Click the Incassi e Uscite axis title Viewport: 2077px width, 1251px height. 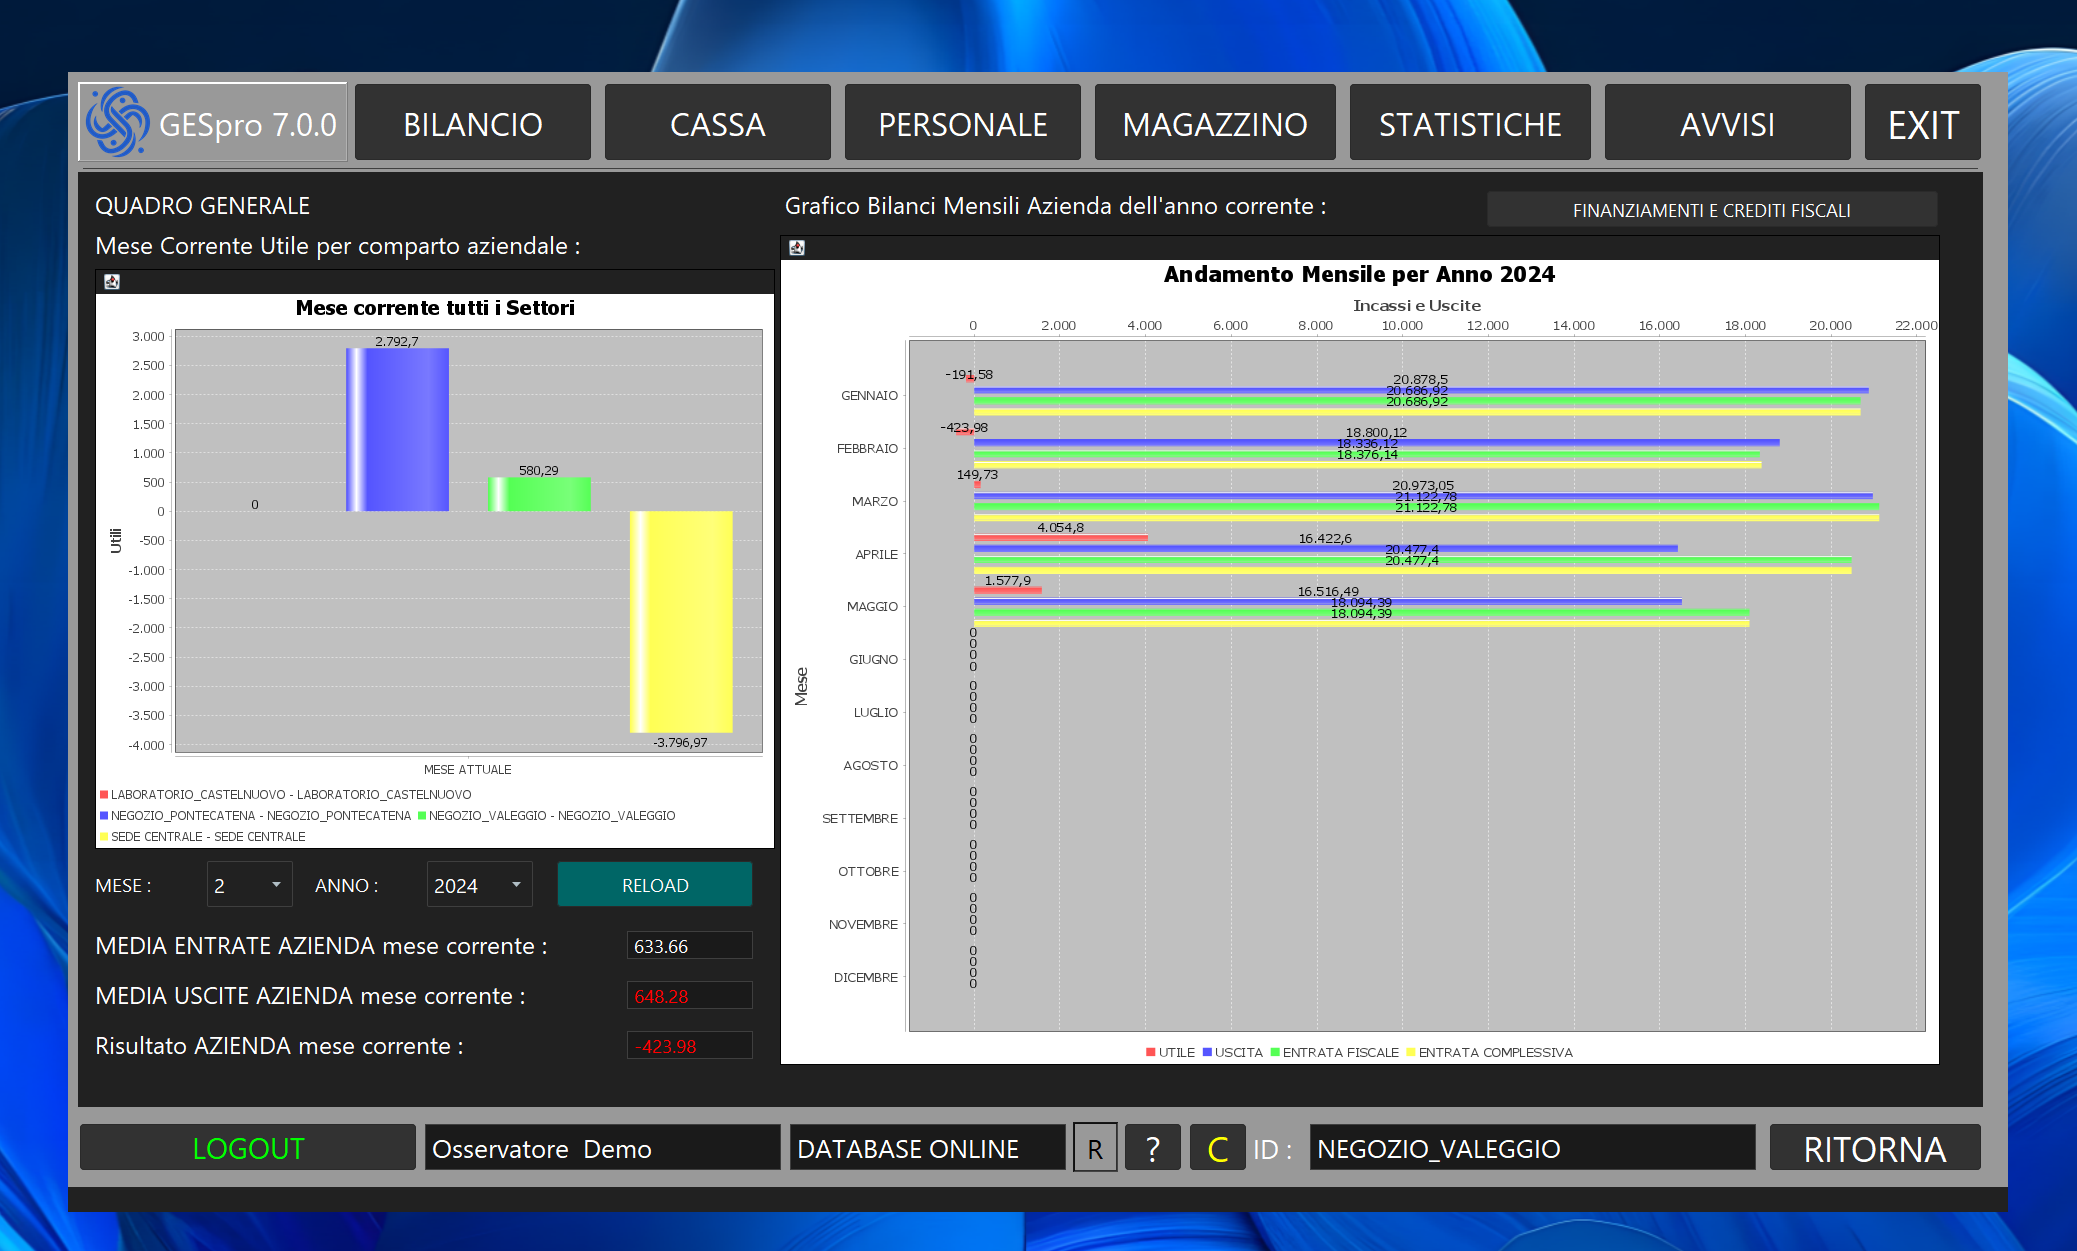(1416, 306)
